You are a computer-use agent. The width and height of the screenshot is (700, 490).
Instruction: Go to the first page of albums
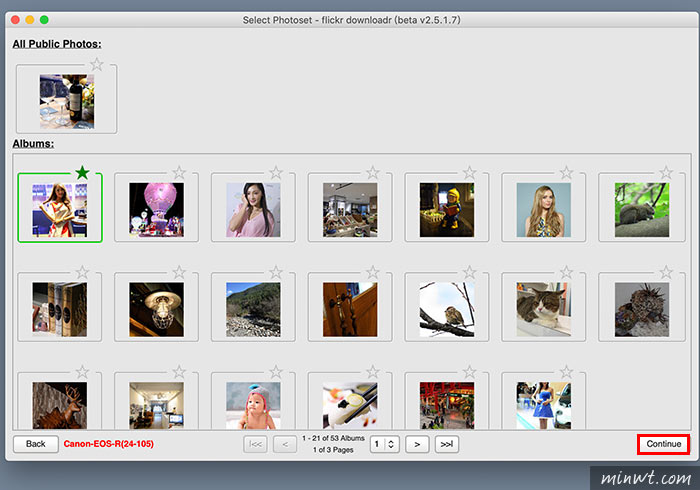coord(255,444)
